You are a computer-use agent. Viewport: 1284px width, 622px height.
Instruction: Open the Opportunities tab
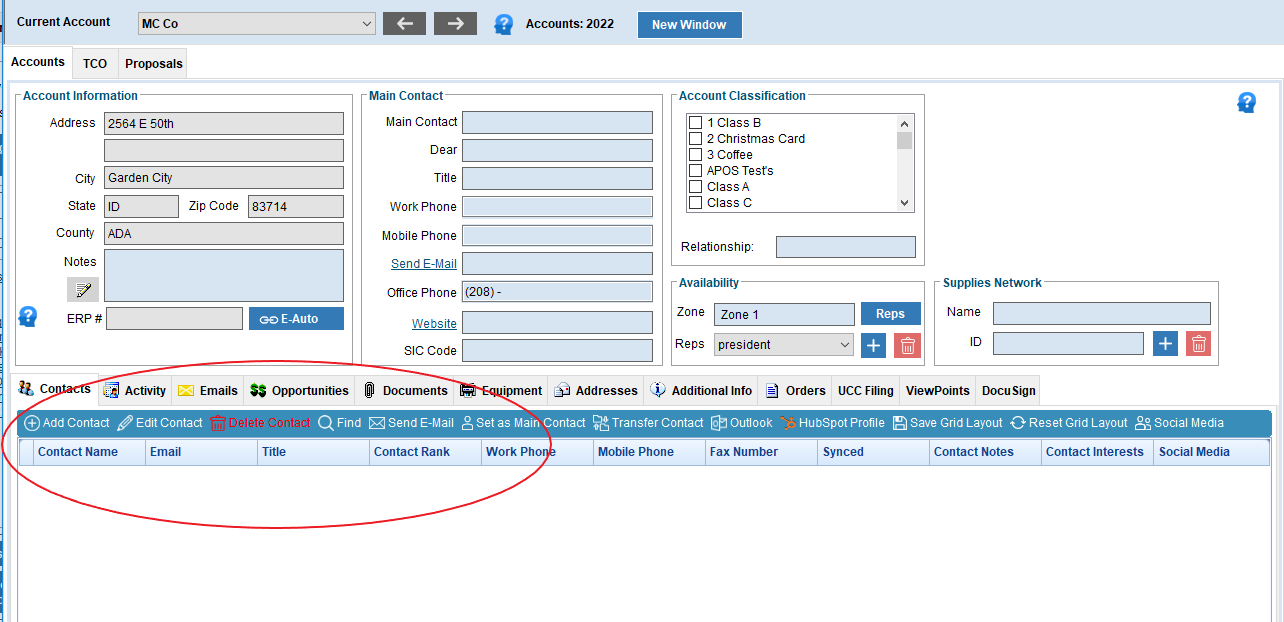300,391
